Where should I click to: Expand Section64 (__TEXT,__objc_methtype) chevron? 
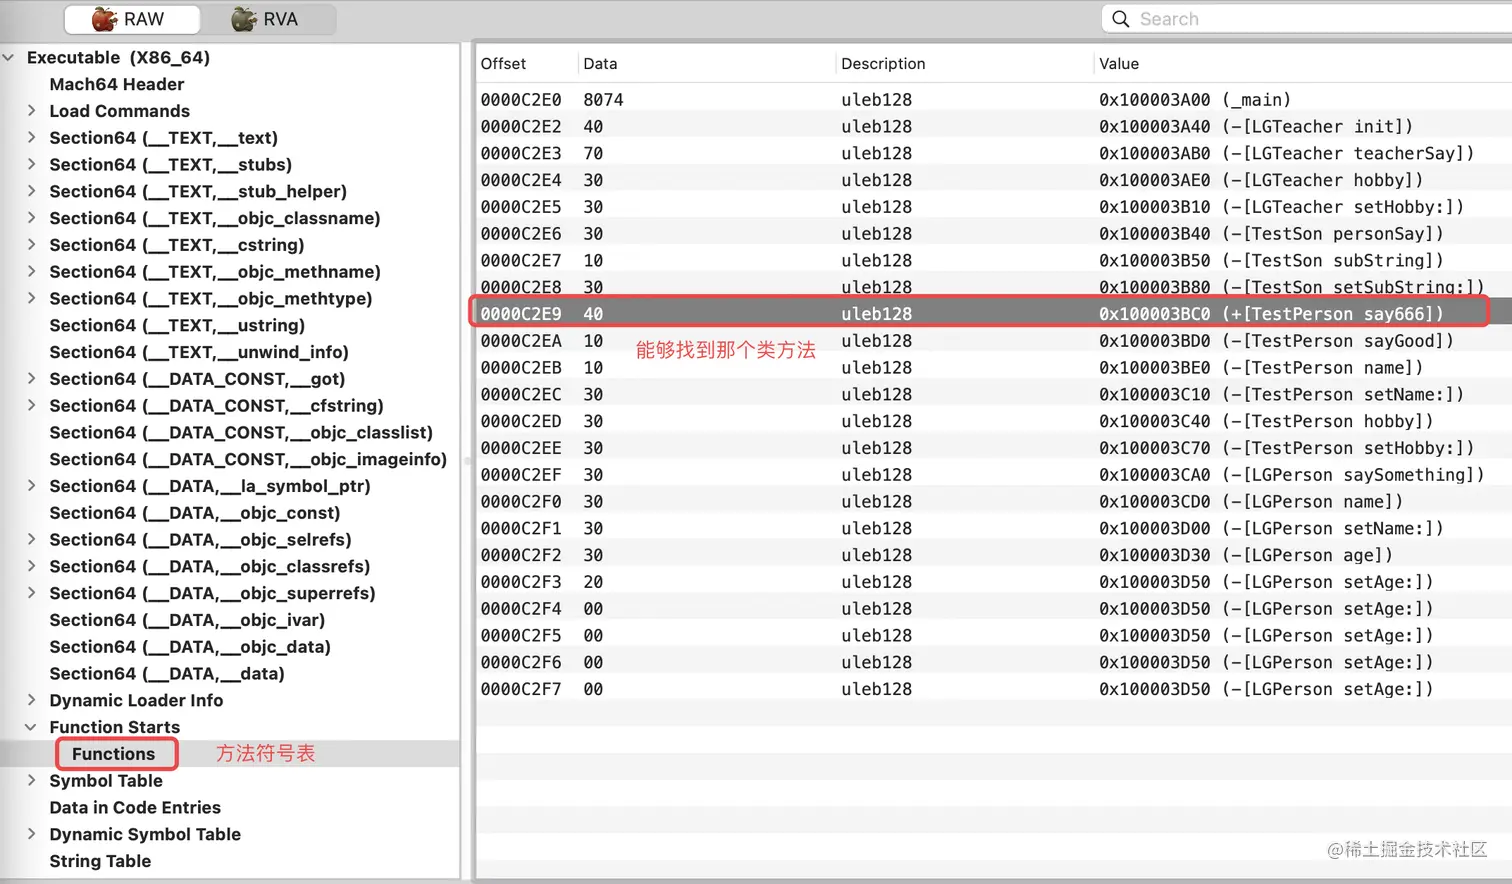pyautogui.click(x=31, y=298)
